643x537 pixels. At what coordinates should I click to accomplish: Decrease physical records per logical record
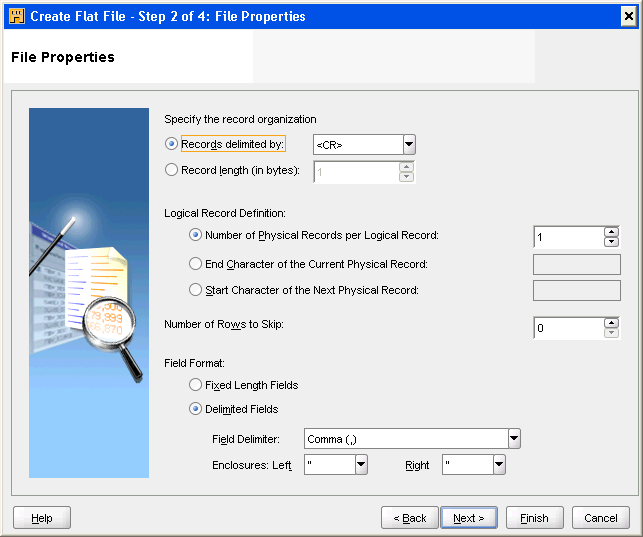(x=611, y=242)
